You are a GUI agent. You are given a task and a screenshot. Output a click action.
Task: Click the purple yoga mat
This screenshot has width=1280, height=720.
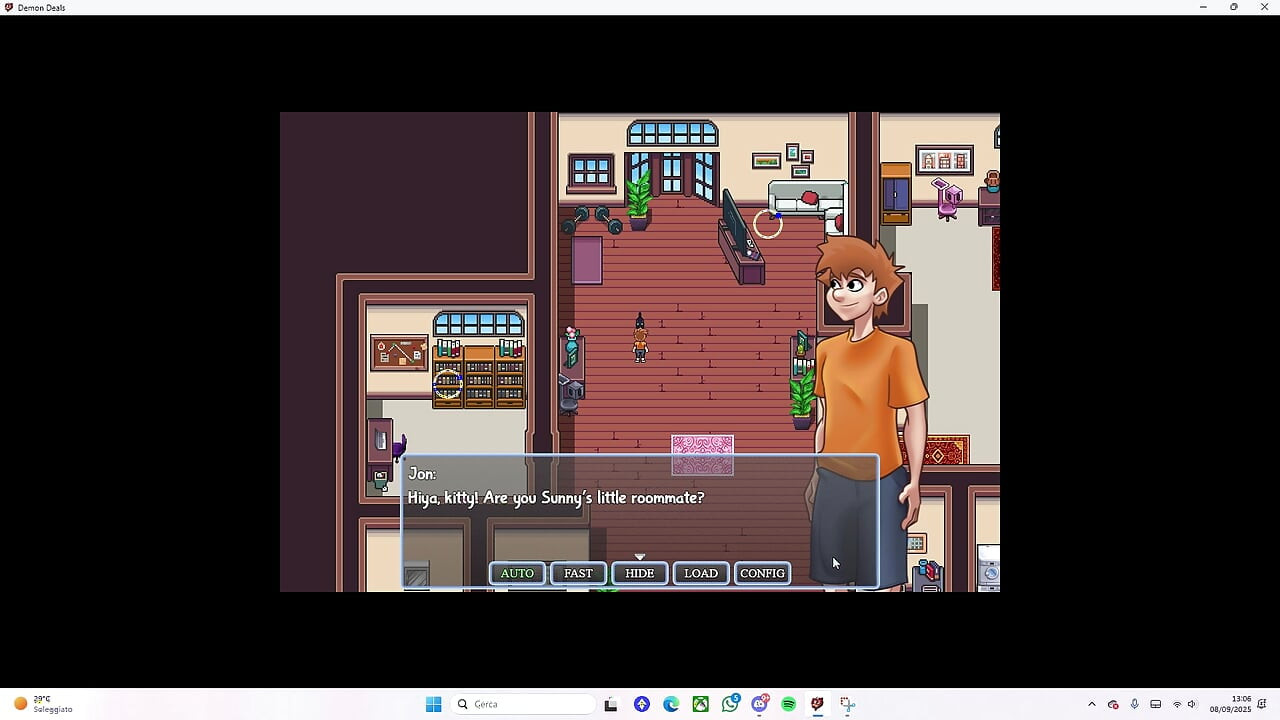(587, 260)
